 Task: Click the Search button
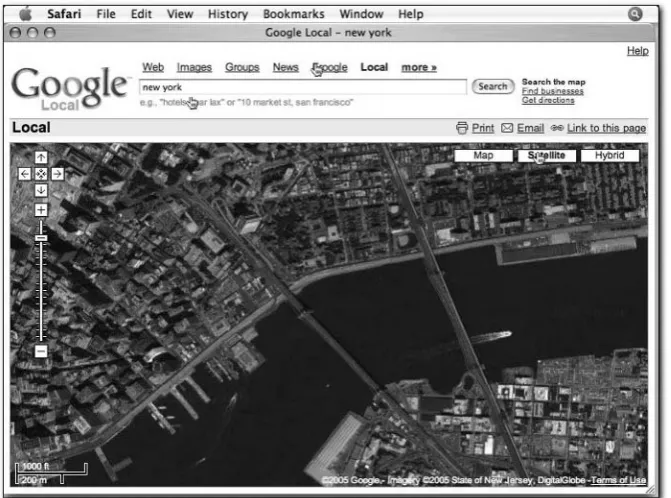493,86
